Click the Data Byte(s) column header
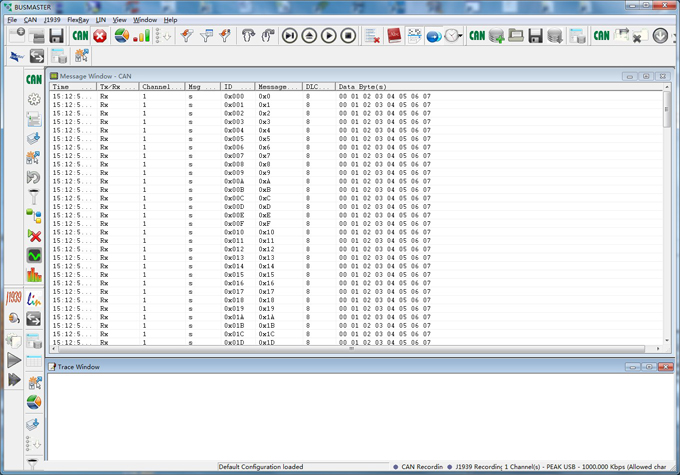Screen dimensions: 680x475 (x=400, y=87)
